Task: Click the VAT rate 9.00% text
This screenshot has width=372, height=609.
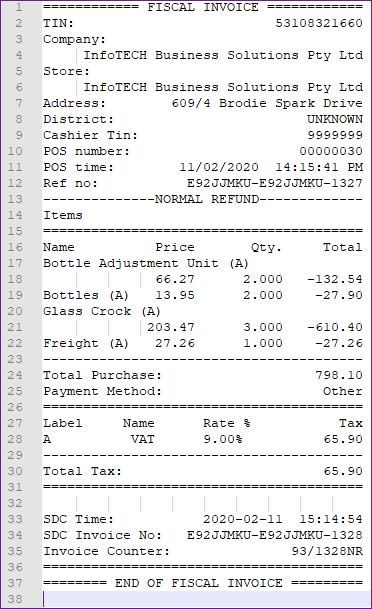Action: pyautogui.click(x=223, y=439)
